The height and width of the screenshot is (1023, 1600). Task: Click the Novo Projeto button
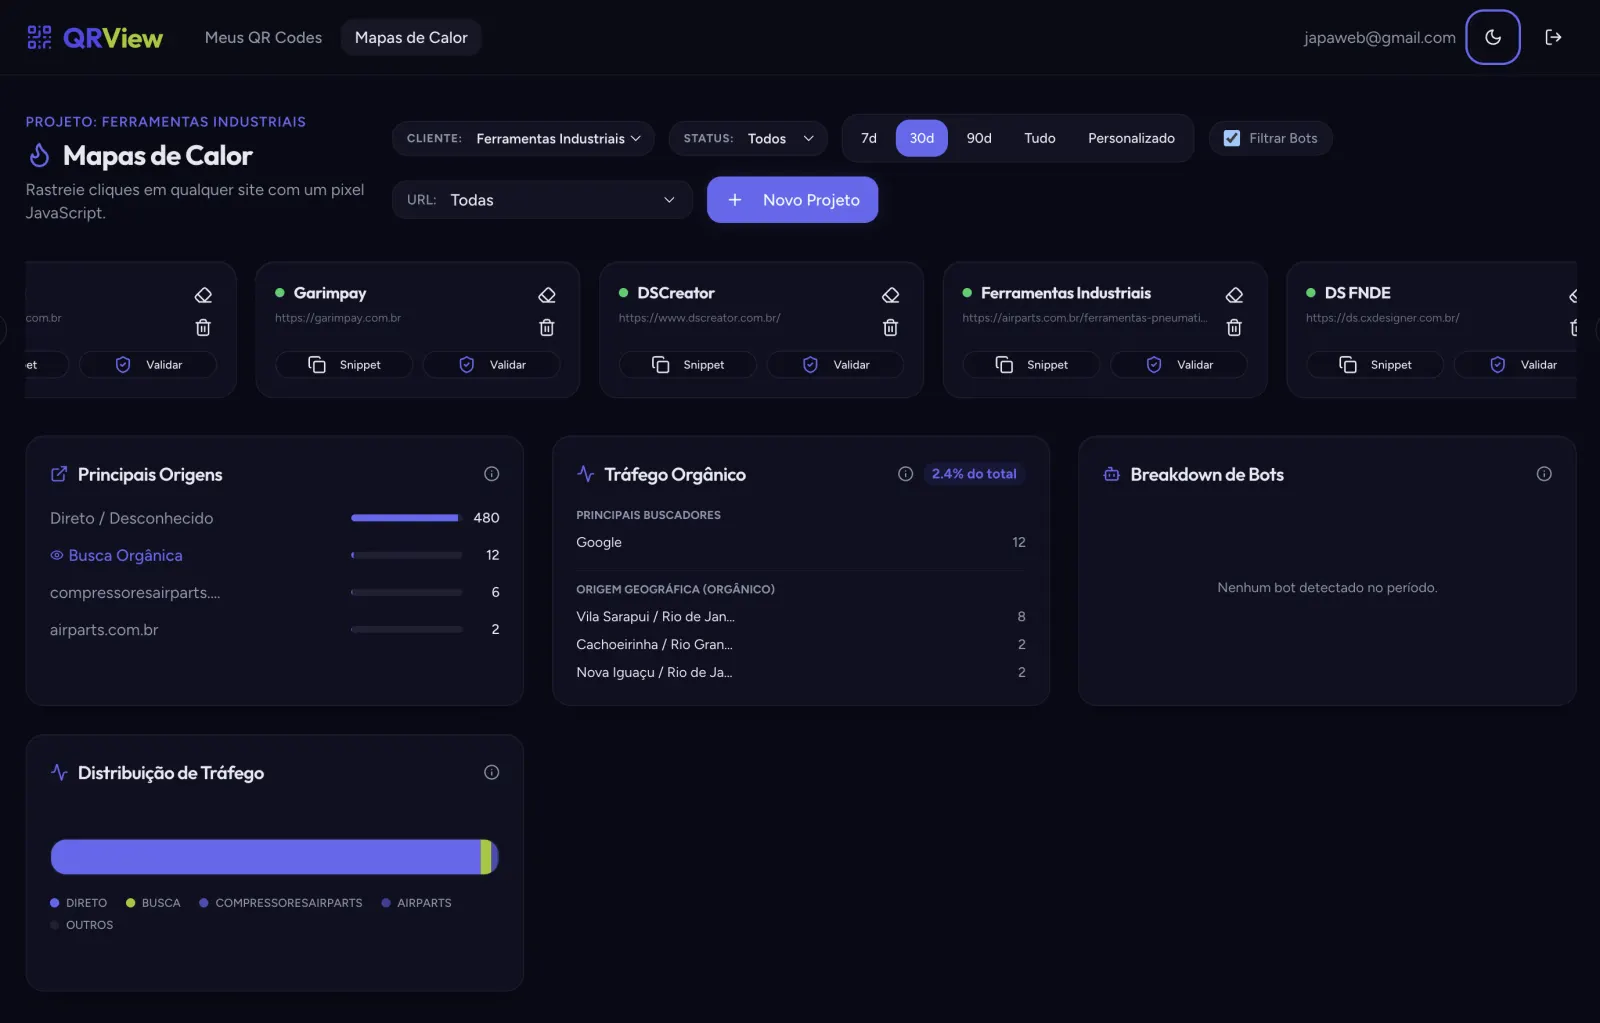coord(793,200)
